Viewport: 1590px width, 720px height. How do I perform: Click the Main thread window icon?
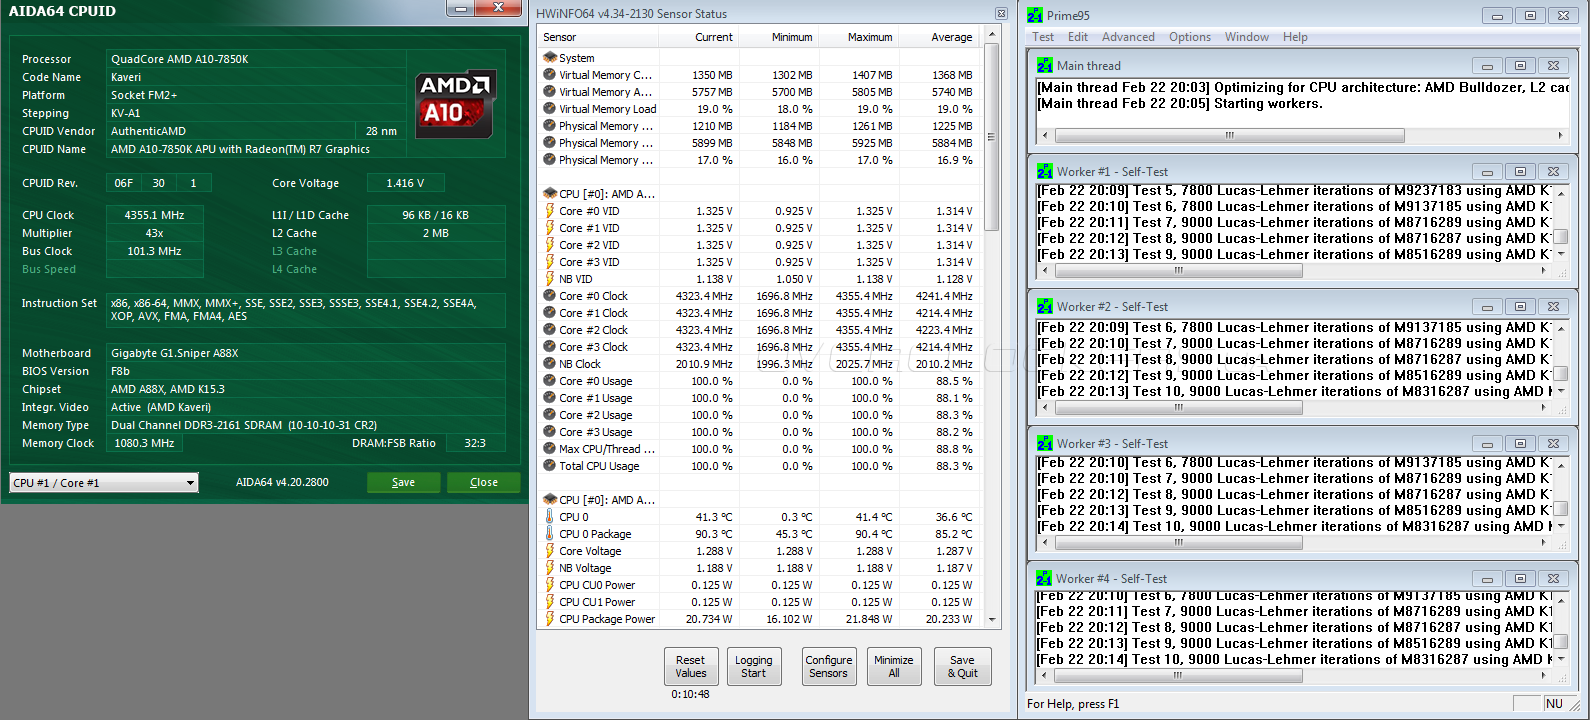pos(1045,65)
